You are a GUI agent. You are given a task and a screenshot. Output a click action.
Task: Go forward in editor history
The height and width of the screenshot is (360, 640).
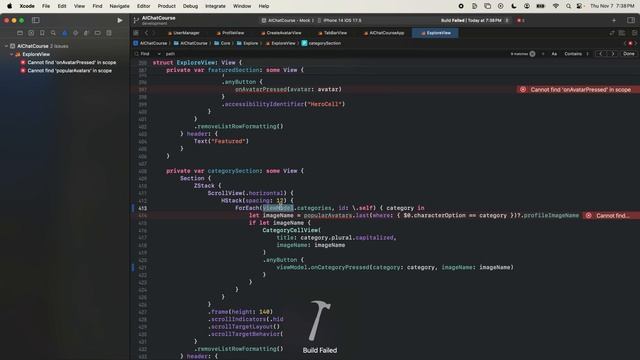click(x=154, y=33)
